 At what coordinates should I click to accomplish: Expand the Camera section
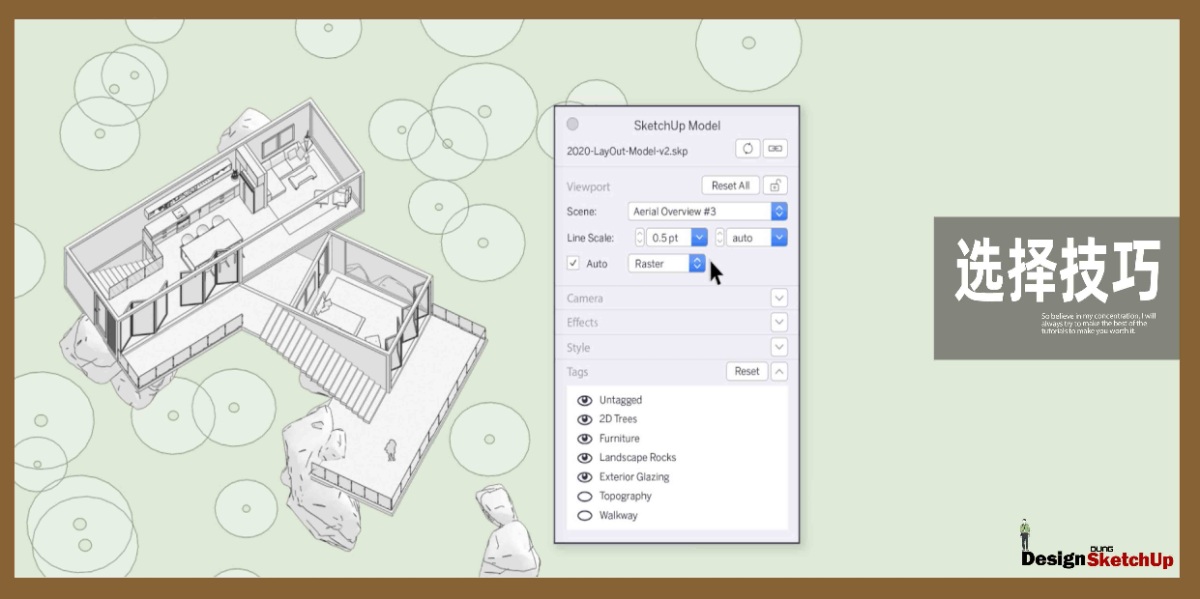pos(779,298)
